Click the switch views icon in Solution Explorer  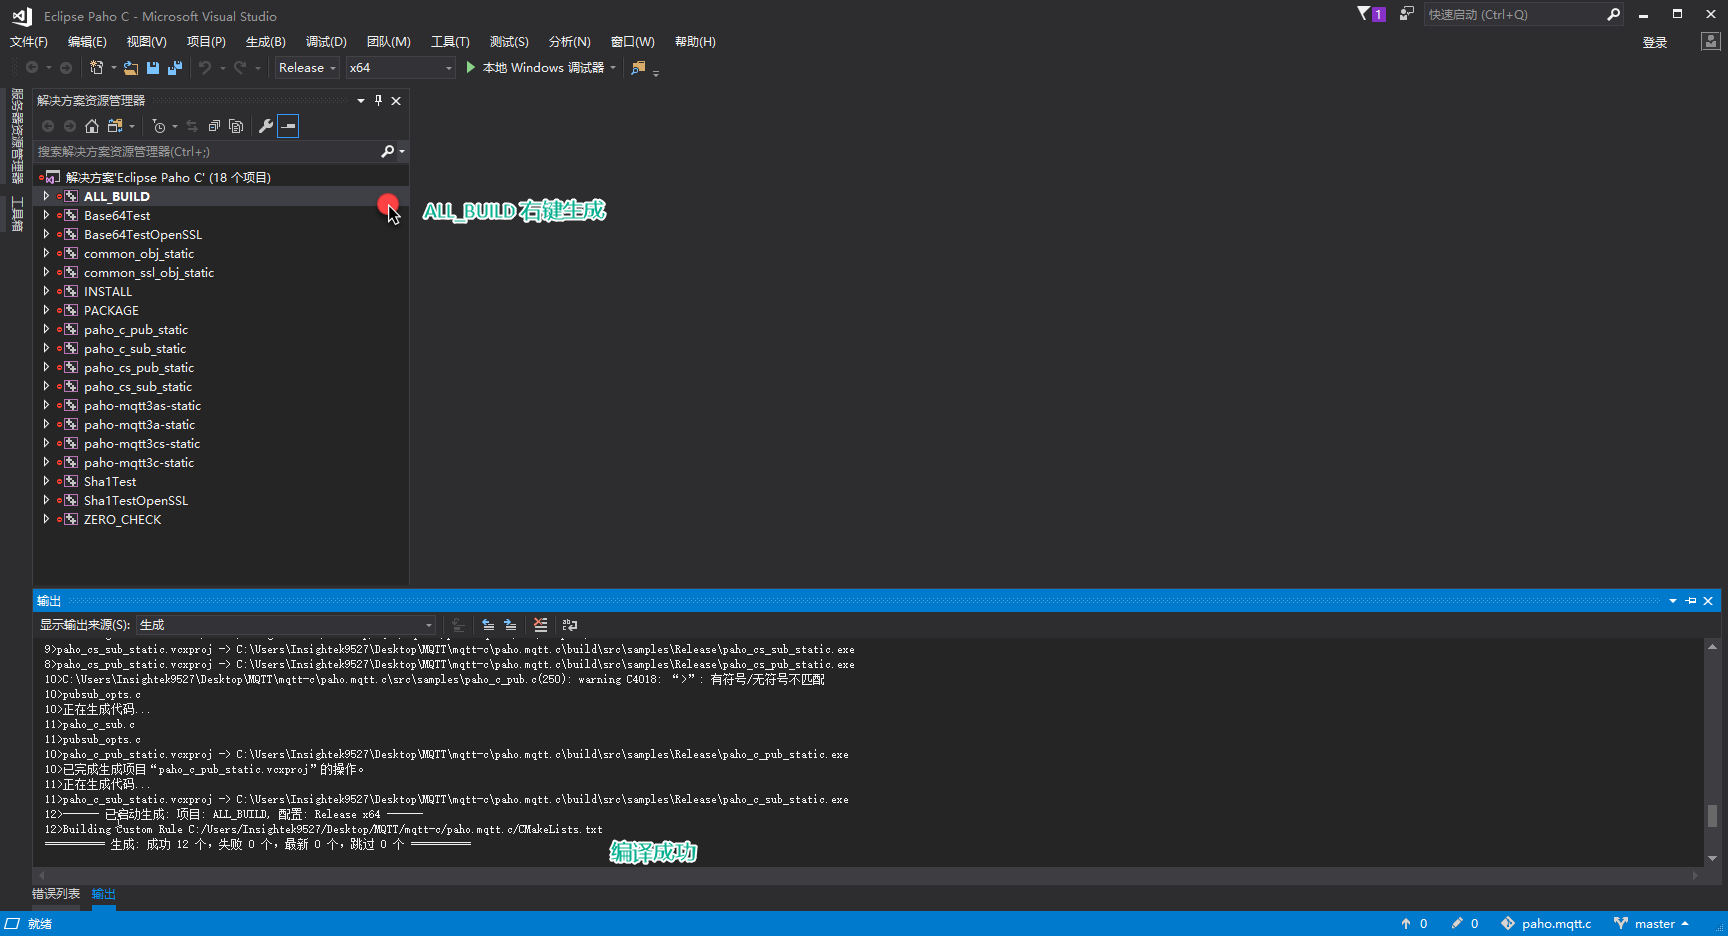(115, 126)
